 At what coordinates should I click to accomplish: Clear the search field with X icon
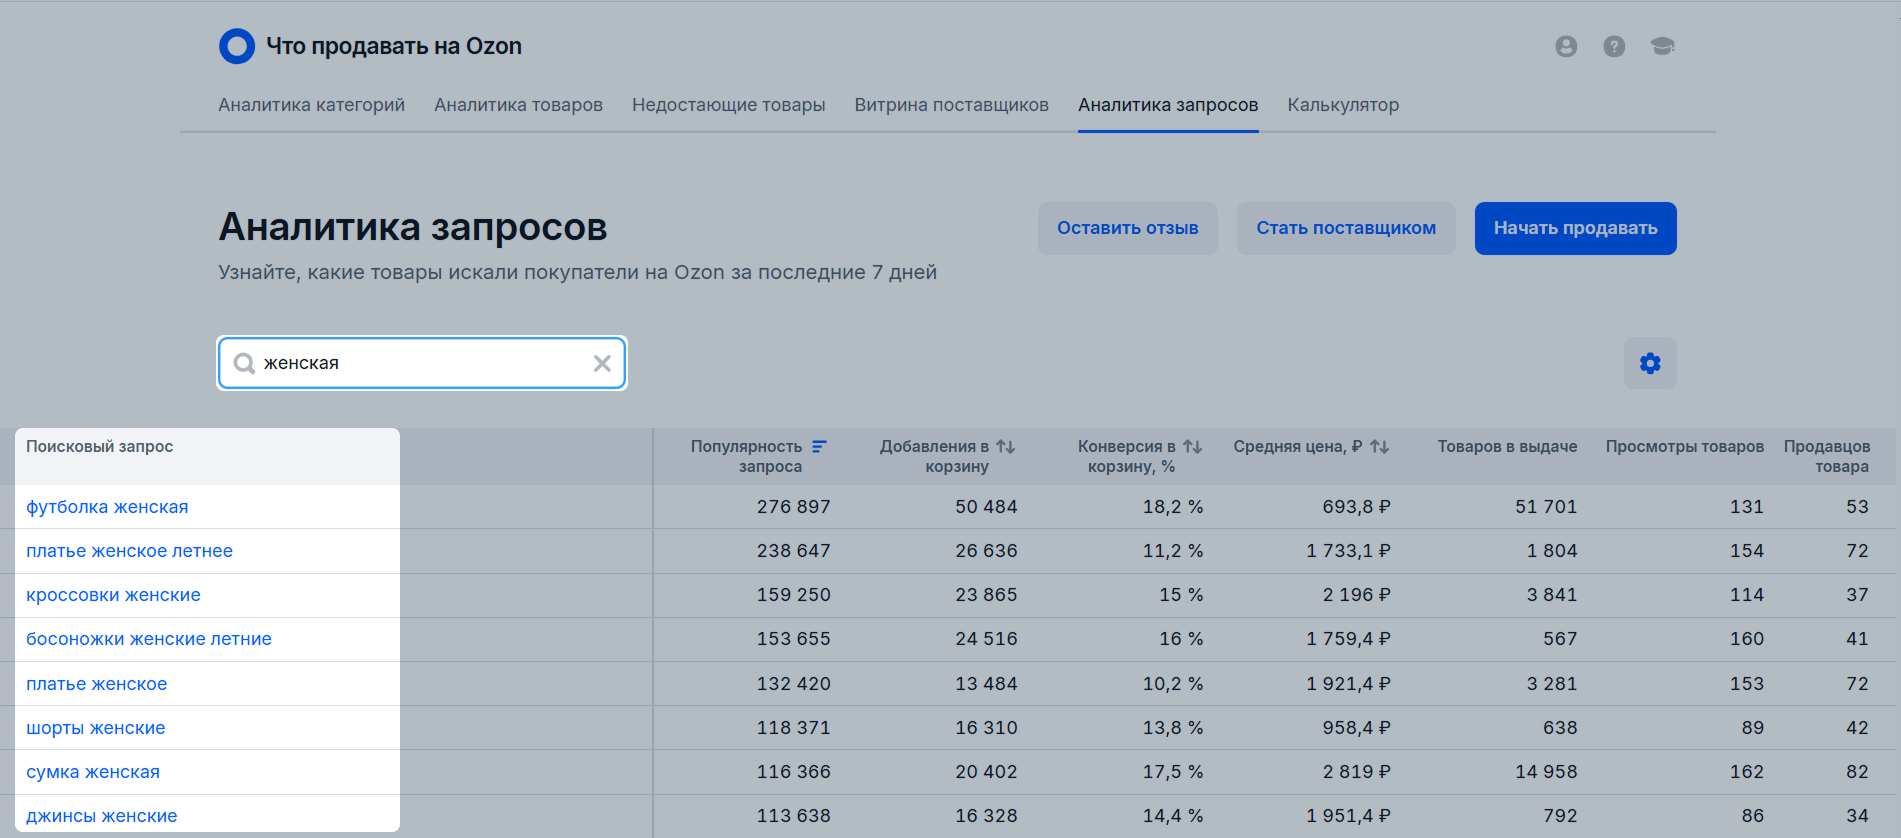(602, 363)
